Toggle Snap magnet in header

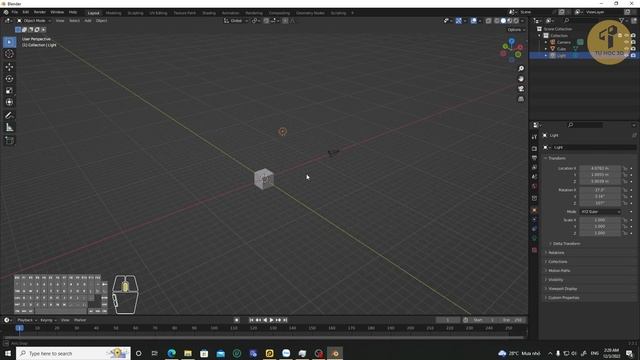[x=266, y=20]
